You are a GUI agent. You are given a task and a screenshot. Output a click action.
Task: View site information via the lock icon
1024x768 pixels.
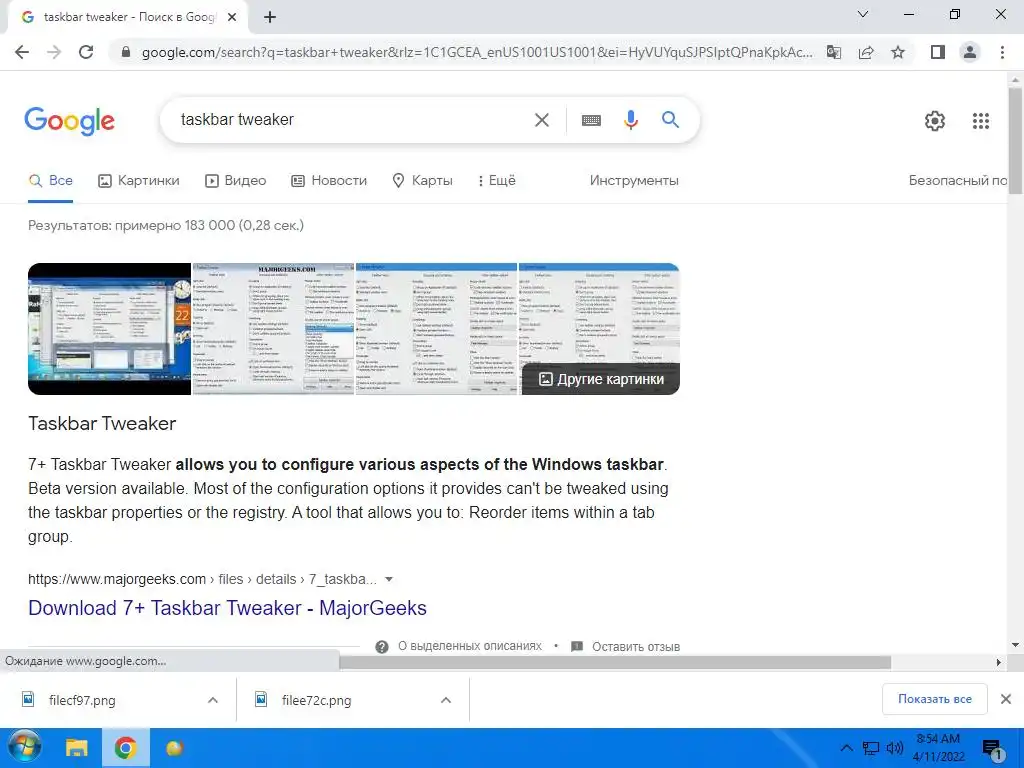point(126,52)
